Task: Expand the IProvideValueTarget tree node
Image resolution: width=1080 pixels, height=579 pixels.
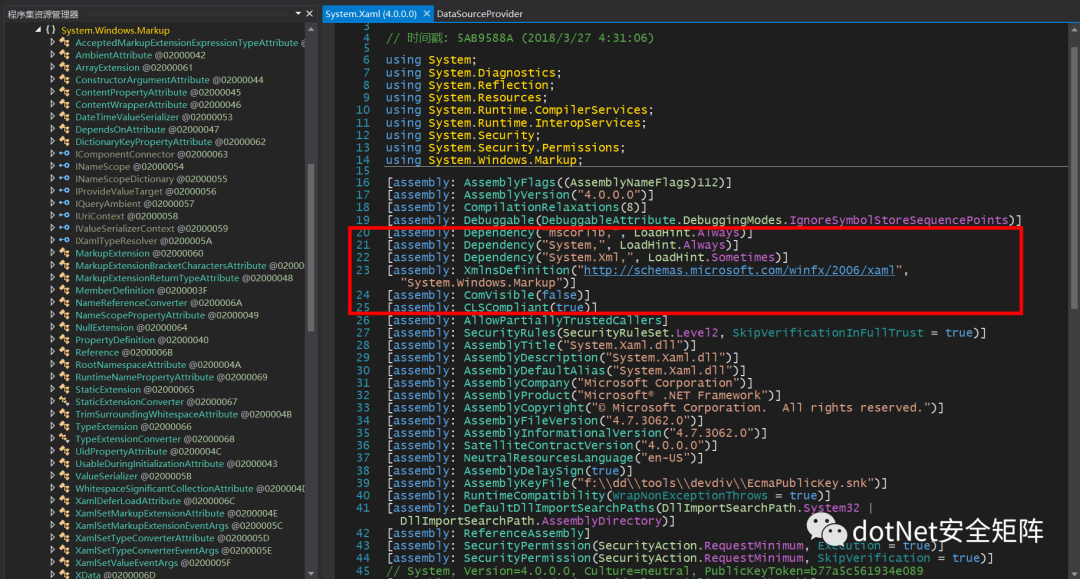Action: (x=52, y=191)
